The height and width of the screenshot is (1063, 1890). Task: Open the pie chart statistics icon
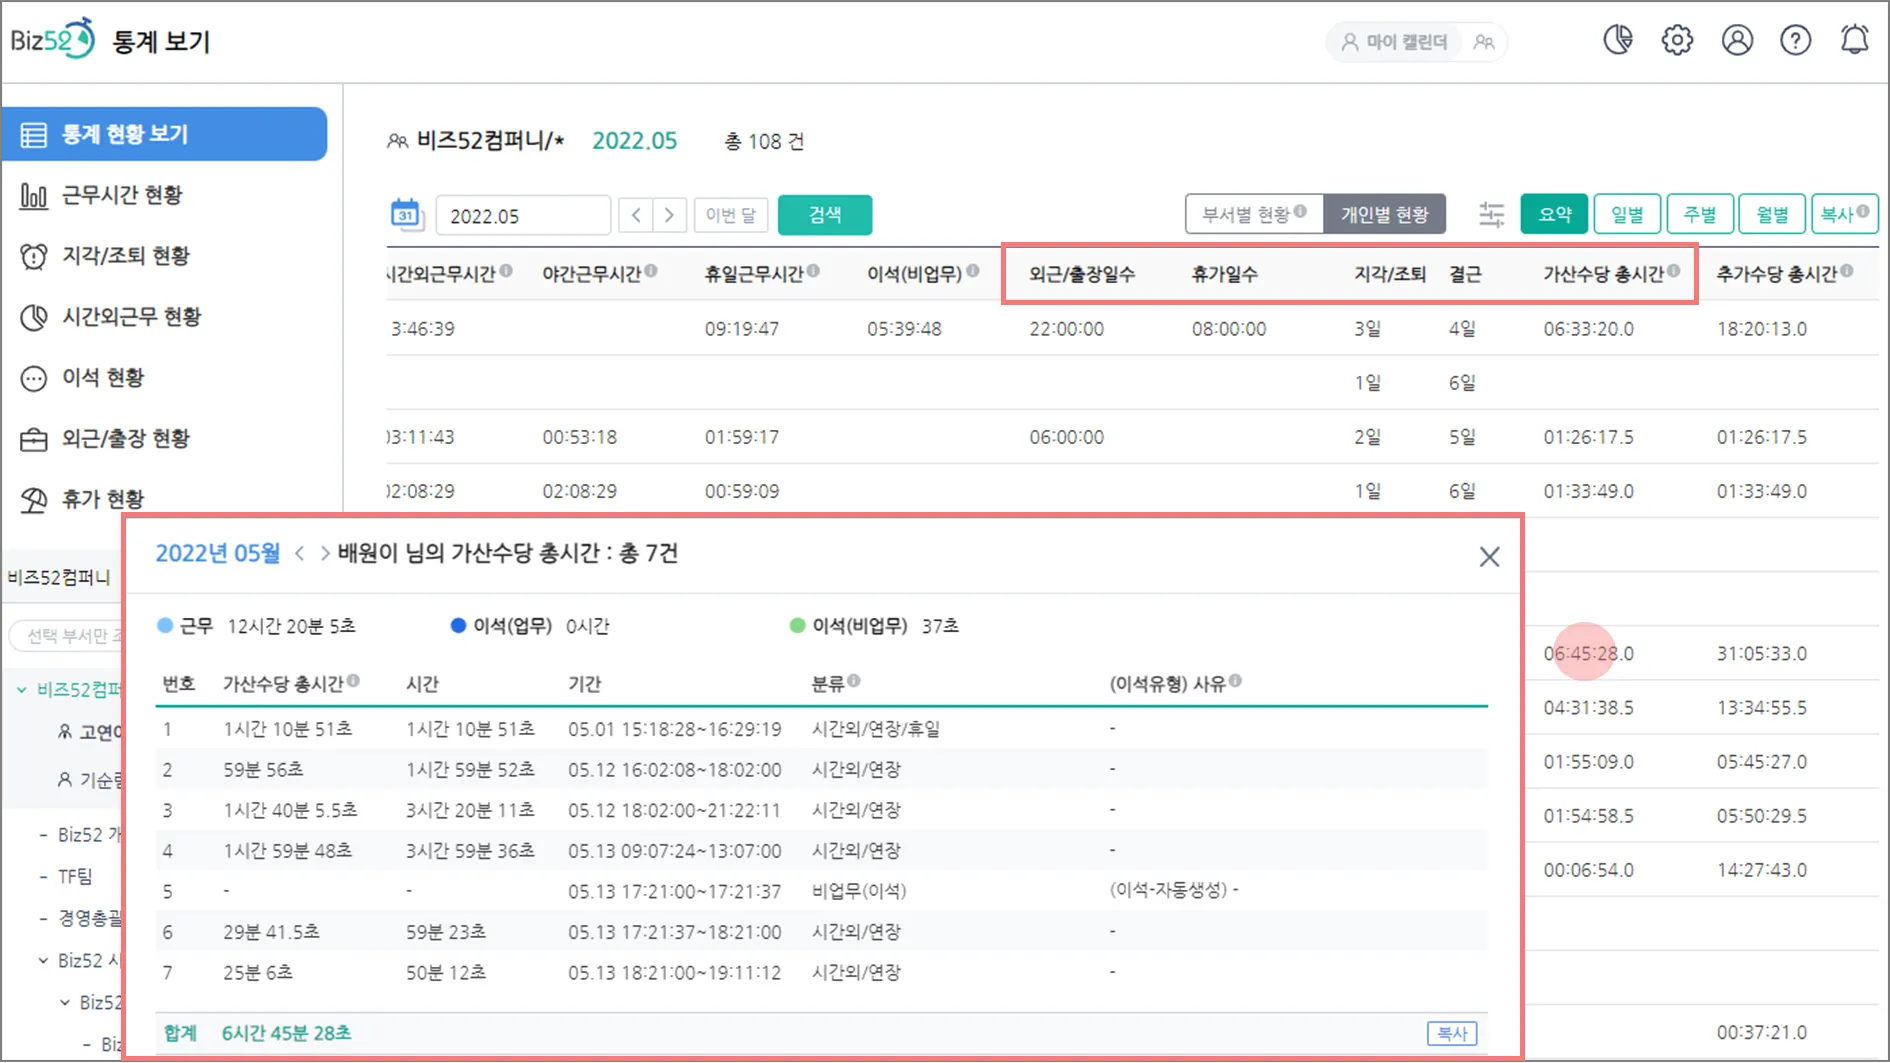1618,40
